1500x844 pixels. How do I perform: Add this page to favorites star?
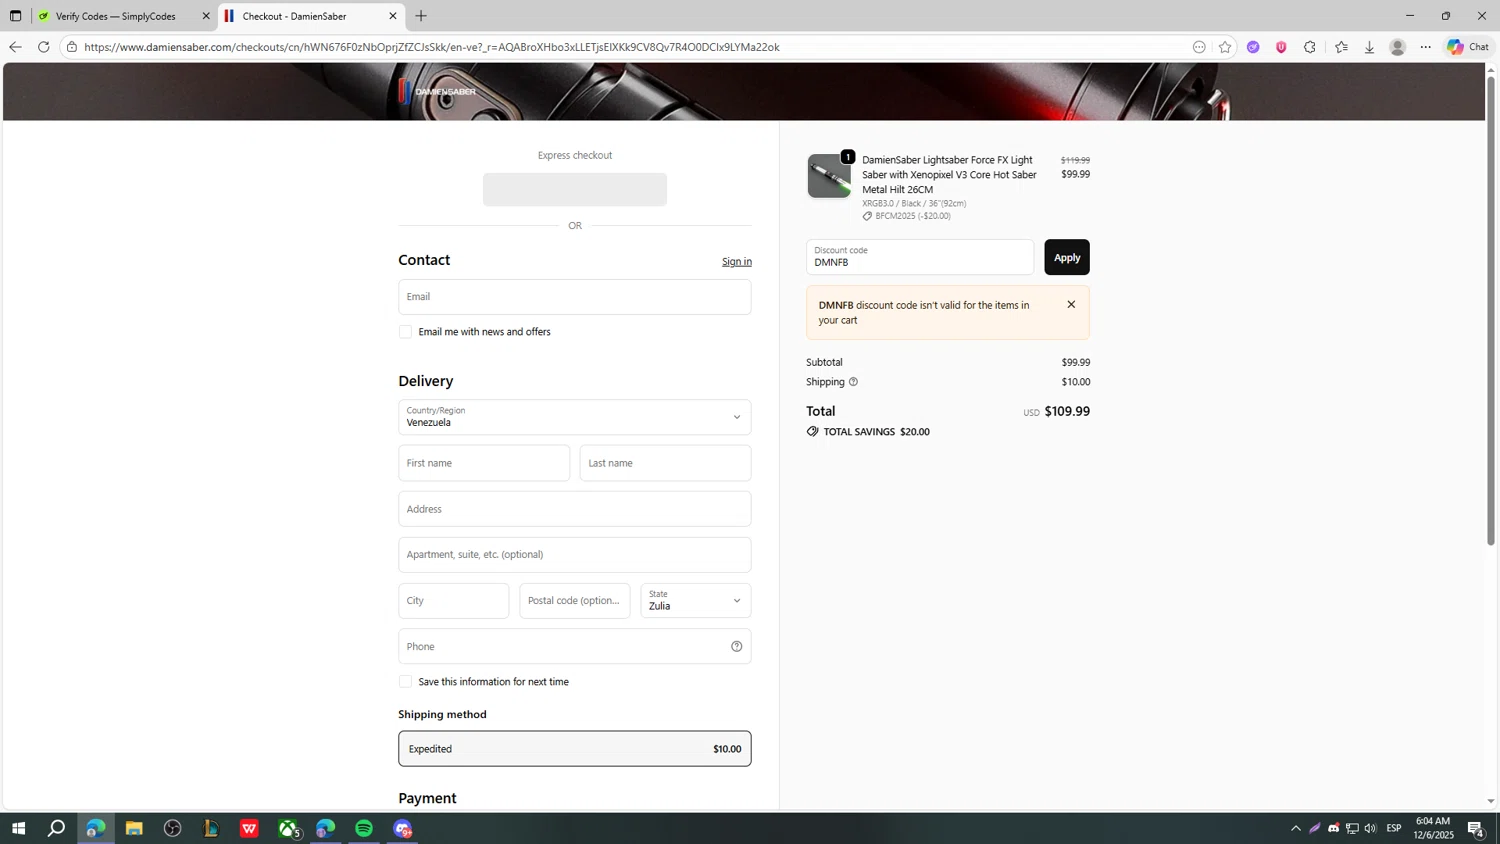[1225, 47]
